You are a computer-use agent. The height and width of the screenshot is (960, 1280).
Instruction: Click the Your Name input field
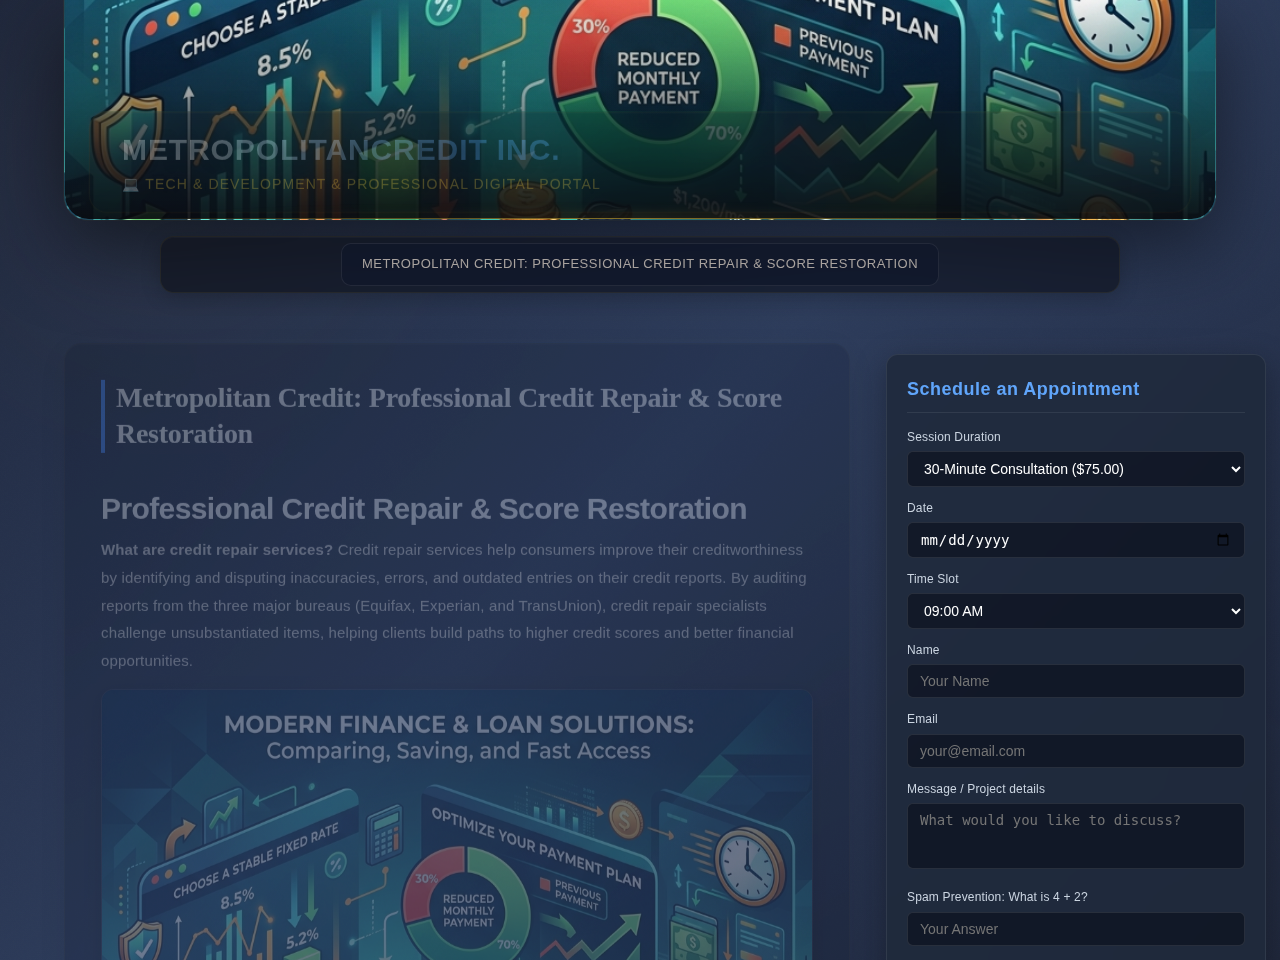[x=1075, y=681]
